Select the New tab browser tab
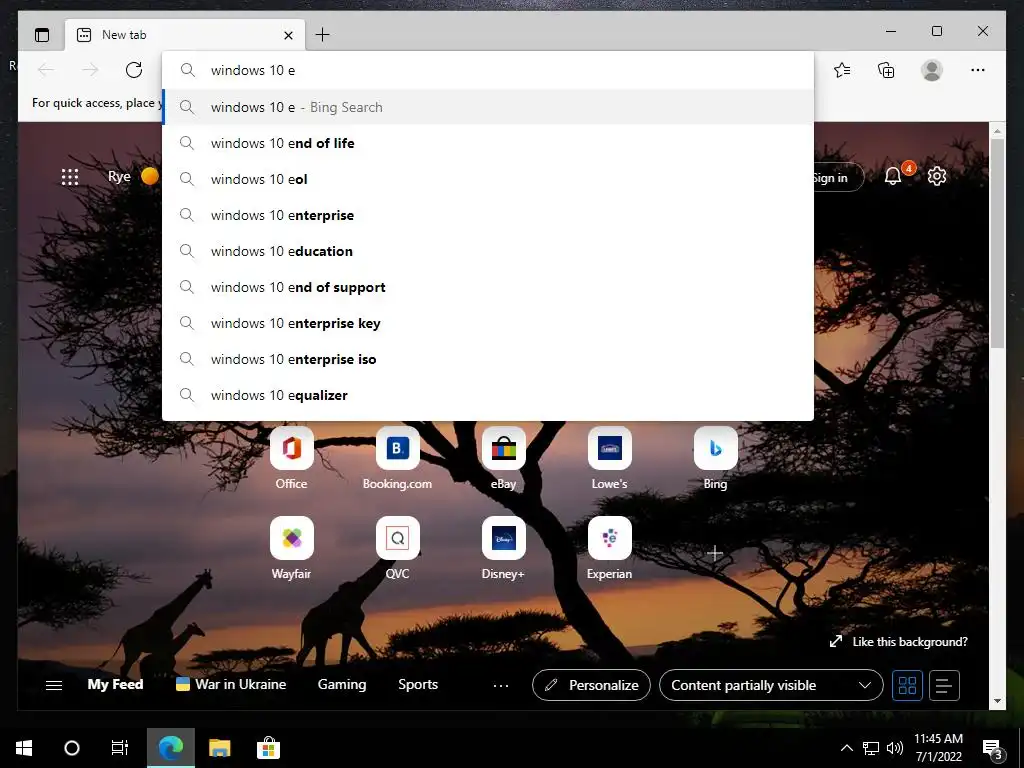This screenshot has width=1024, height=768. coord(185,35)
